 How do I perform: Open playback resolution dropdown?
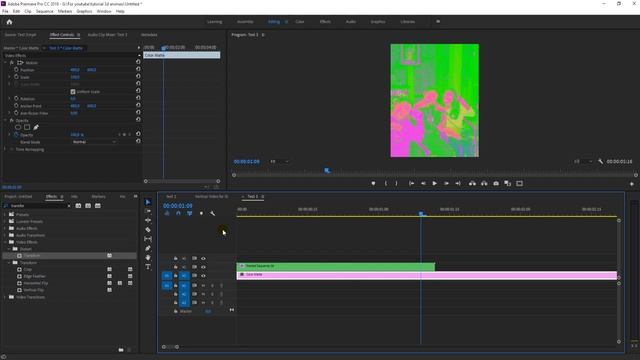click(x=583, y=162)
